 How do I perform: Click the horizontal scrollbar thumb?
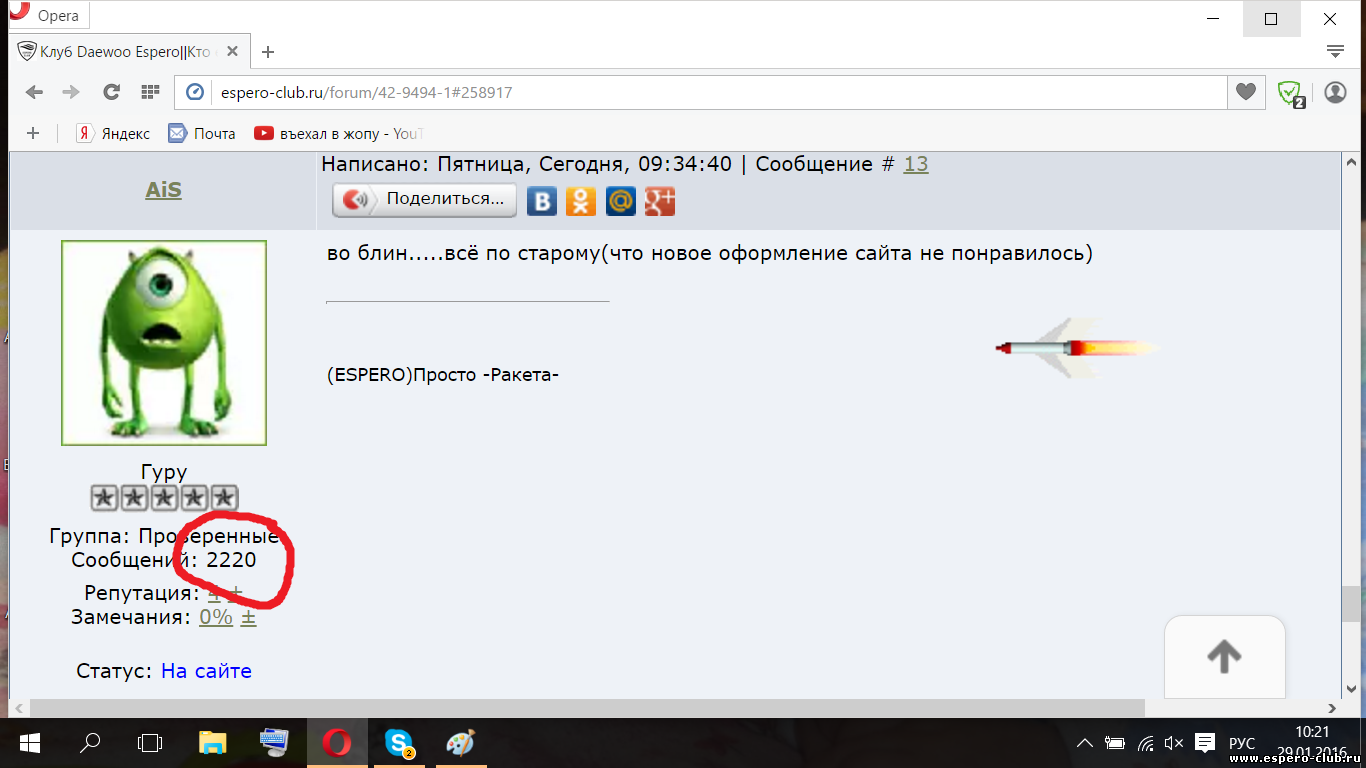click(585, 708)
